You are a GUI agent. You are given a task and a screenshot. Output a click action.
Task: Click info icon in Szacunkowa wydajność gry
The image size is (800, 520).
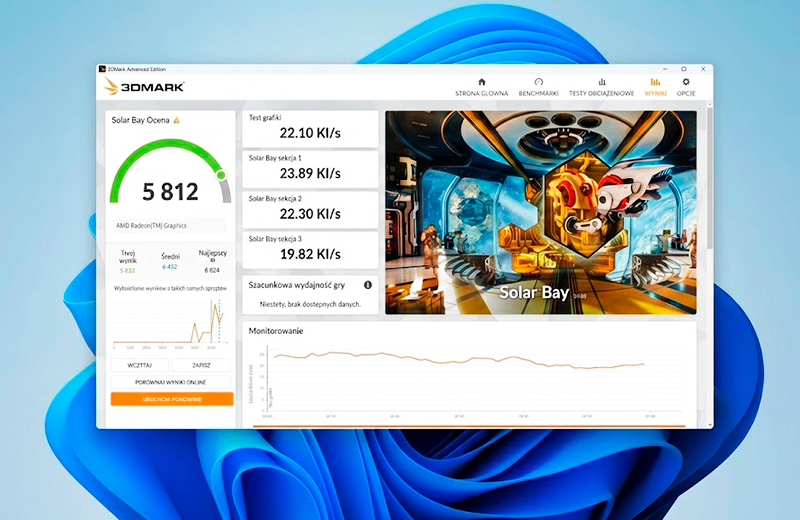click(369, 285)
